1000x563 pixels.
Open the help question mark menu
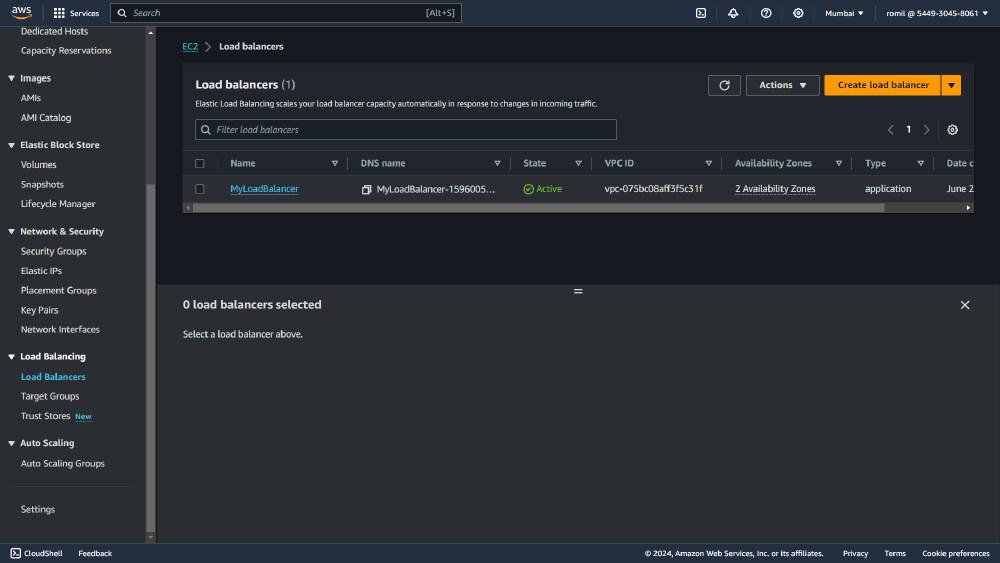pyautogui.click(x=766, y=13)
